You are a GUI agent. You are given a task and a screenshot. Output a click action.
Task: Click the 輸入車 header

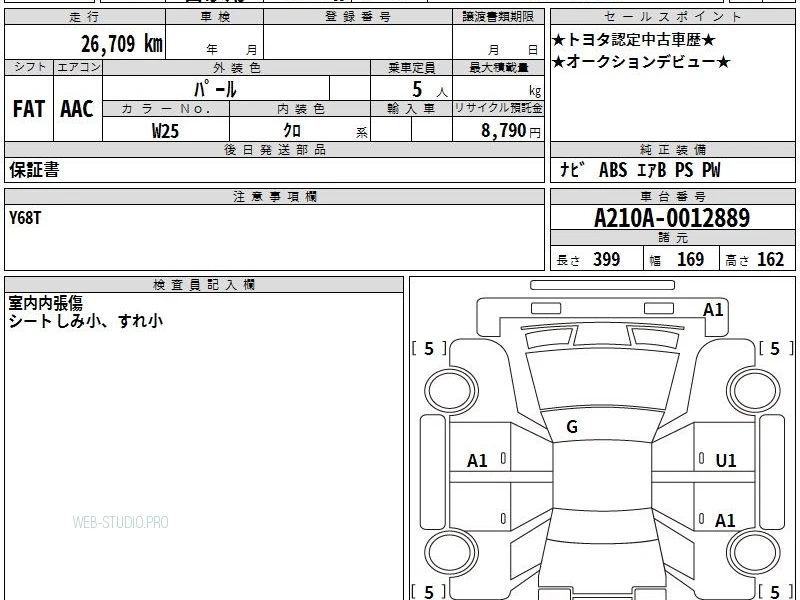click(x=411, y=109)
